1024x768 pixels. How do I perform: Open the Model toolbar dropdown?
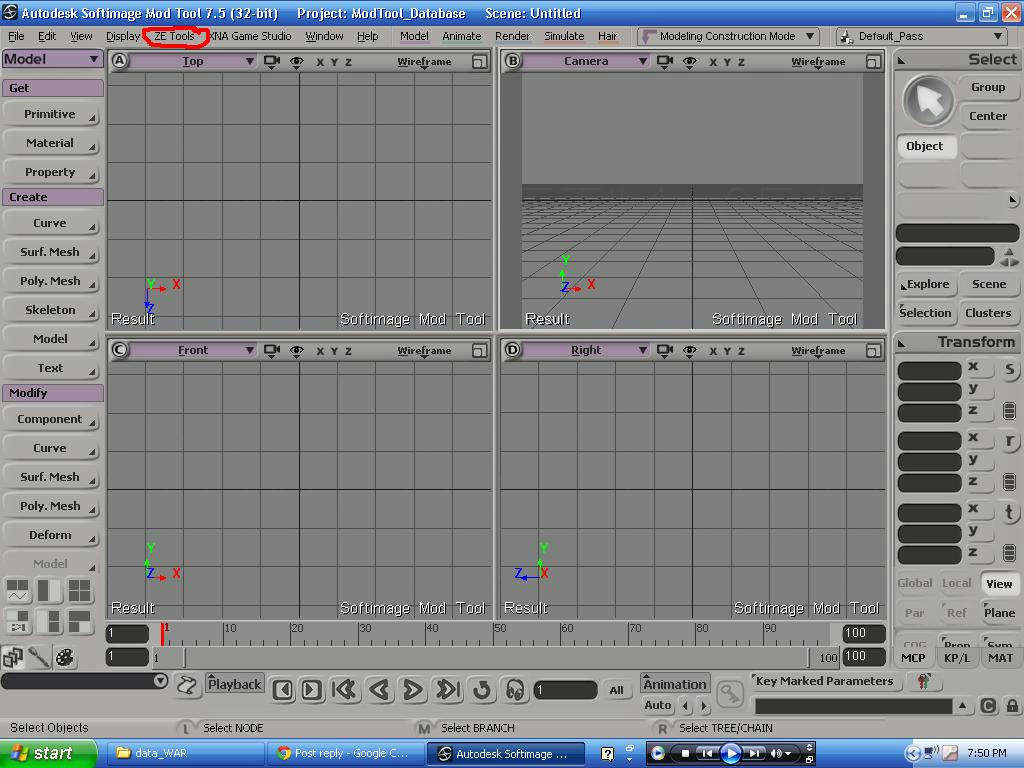coord(52,59)
